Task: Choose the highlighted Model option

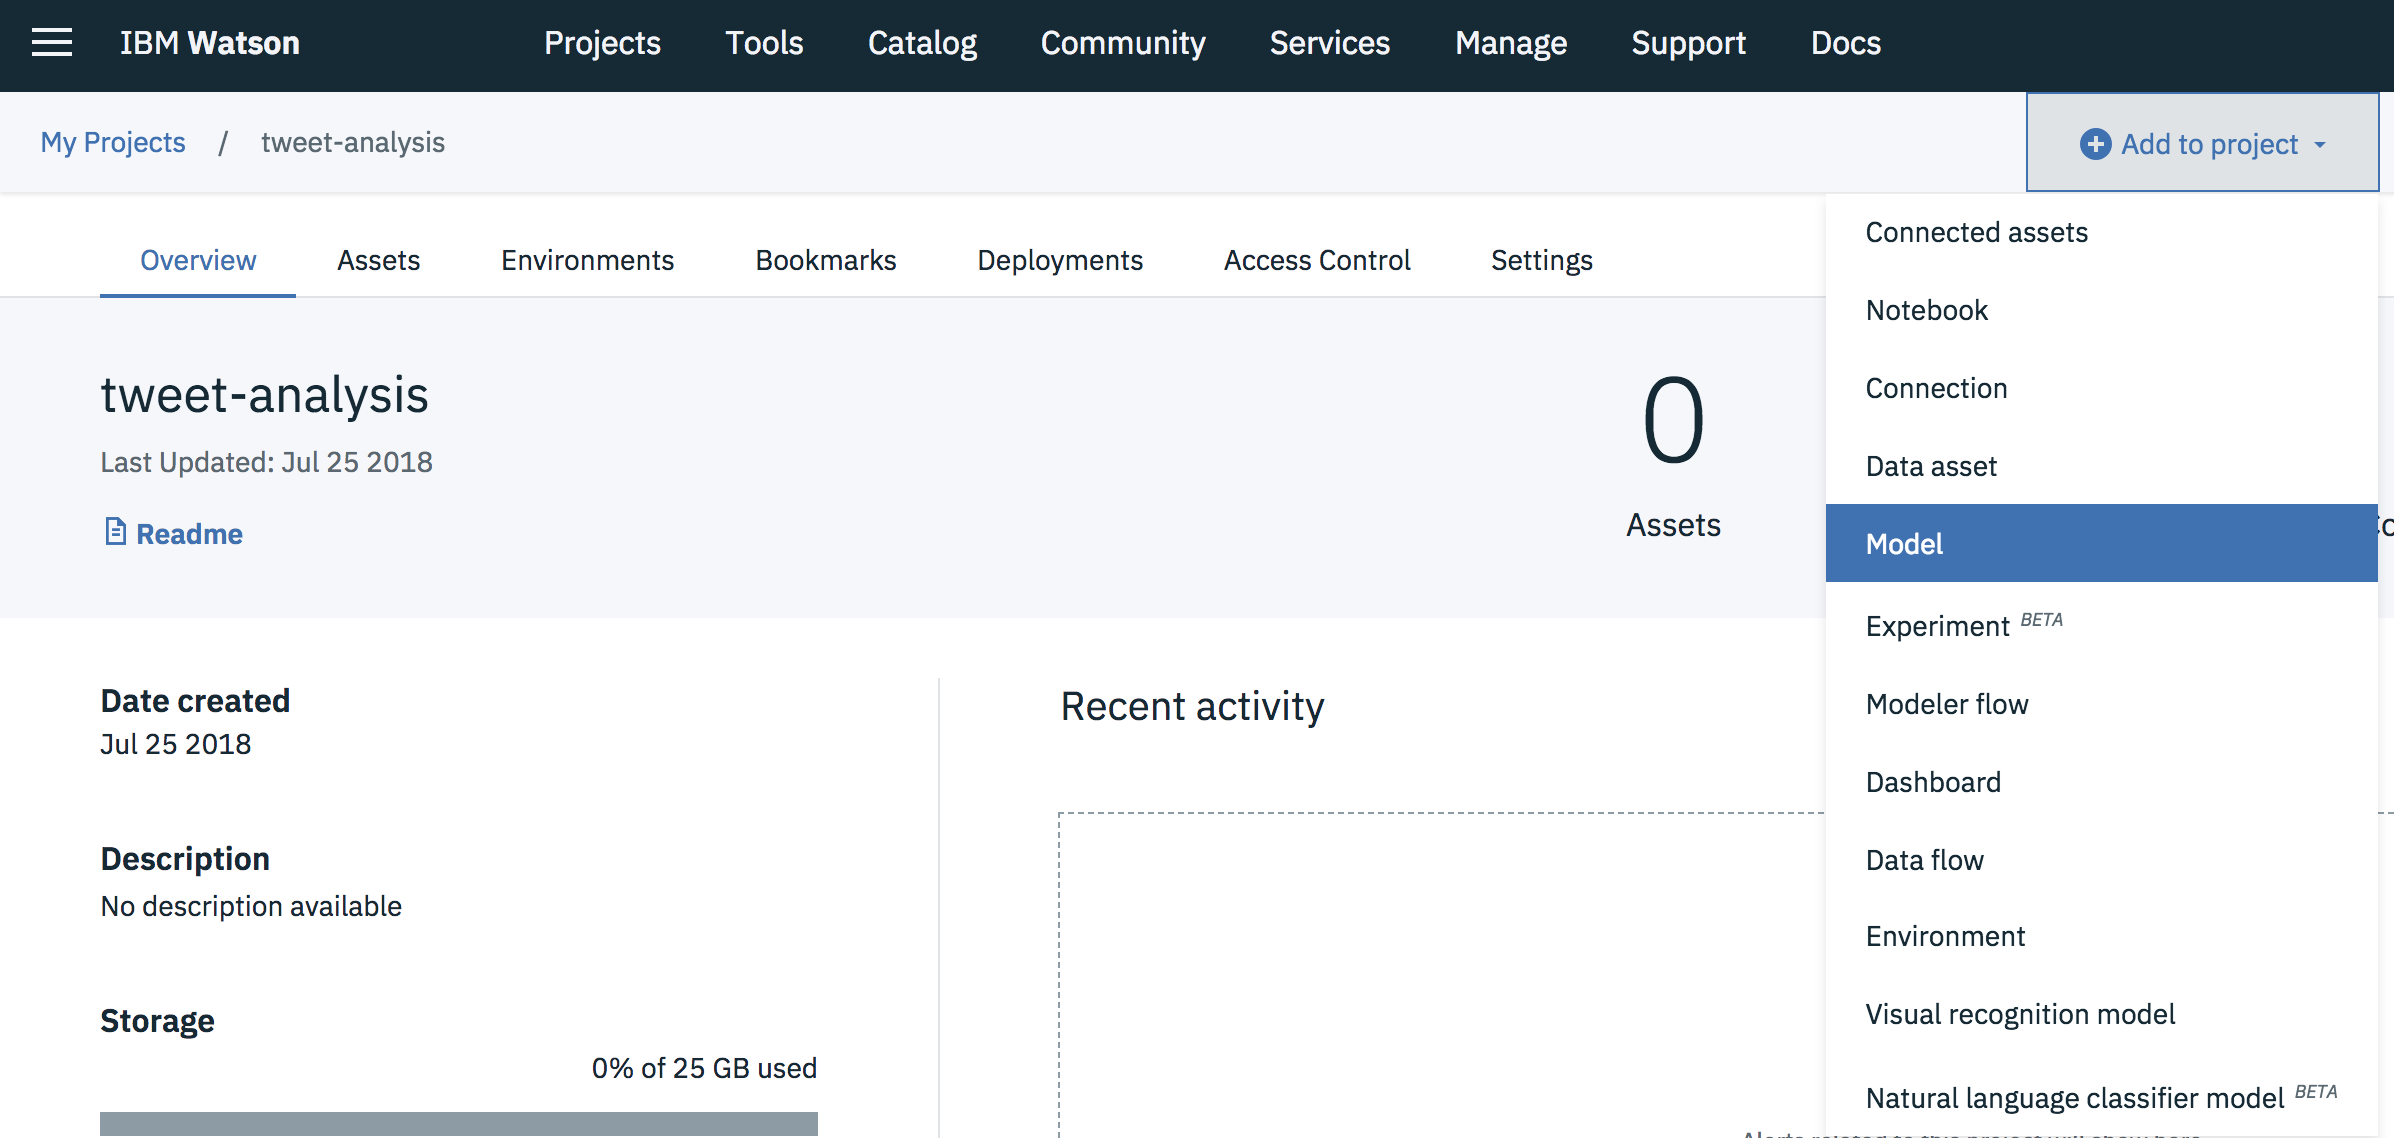Action: (2101, 543)
